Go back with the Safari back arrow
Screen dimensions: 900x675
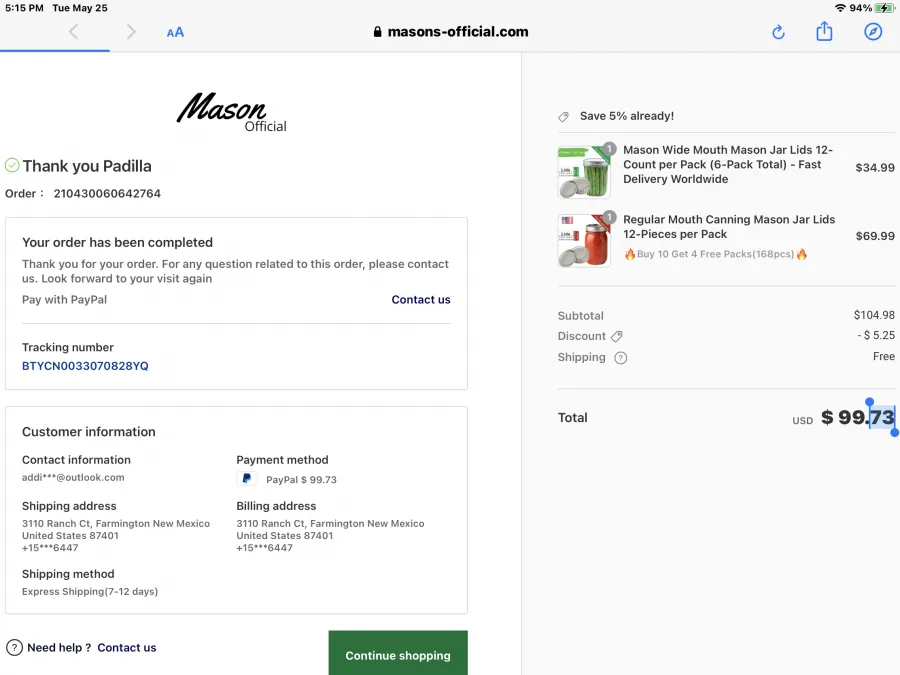[73, 32]
